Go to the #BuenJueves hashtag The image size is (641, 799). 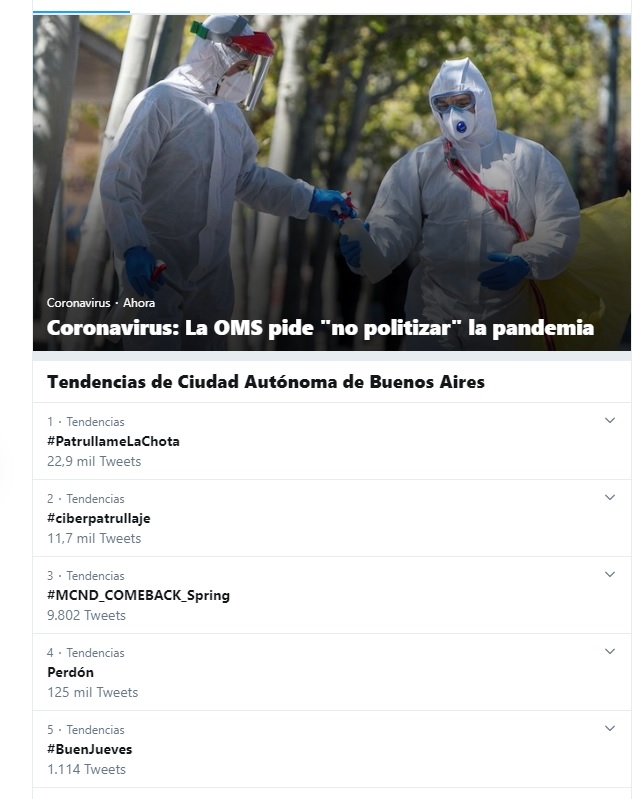point(90,749)
